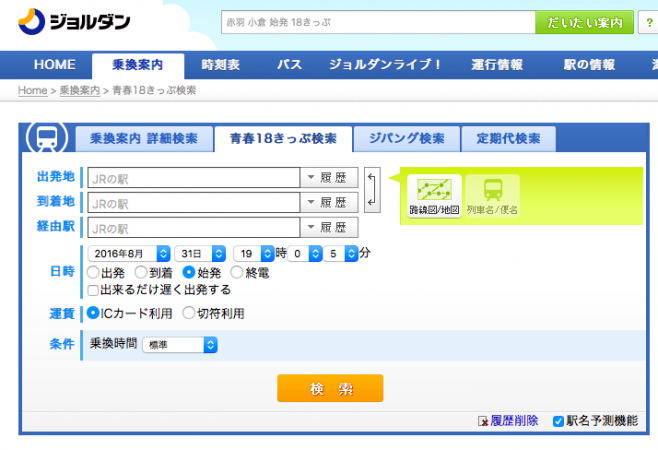Open the 2016年8月 month dropdown

tap(129, 254)
